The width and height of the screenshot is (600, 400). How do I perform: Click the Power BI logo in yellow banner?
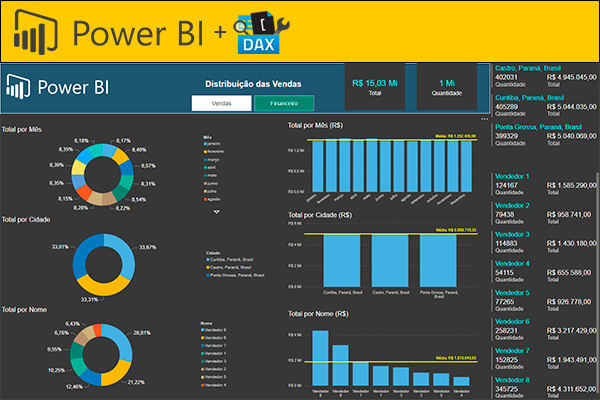point(35,32)
